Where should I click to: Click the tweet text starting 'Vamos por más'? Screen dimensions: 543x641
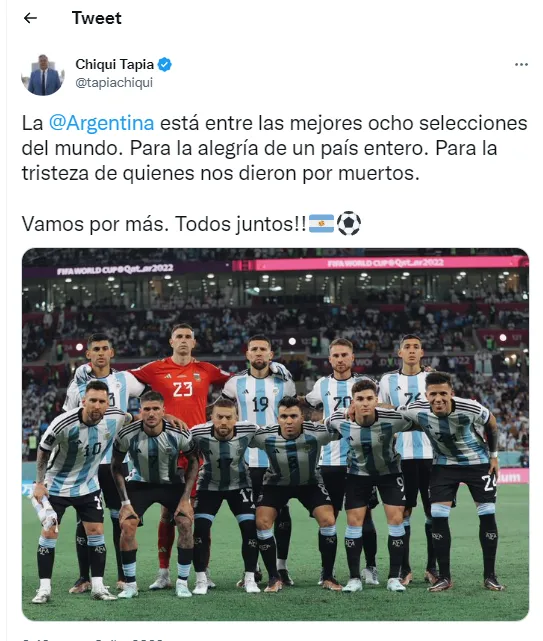(164, 224)
